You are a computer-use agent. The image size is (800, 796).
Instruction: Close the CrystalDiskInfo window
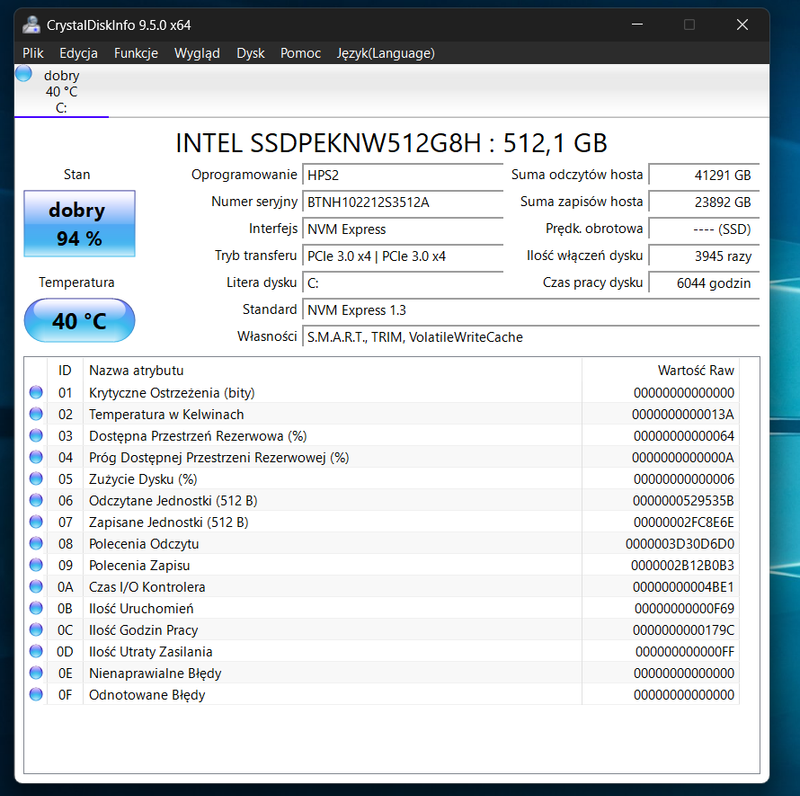[x=742, y=24]
